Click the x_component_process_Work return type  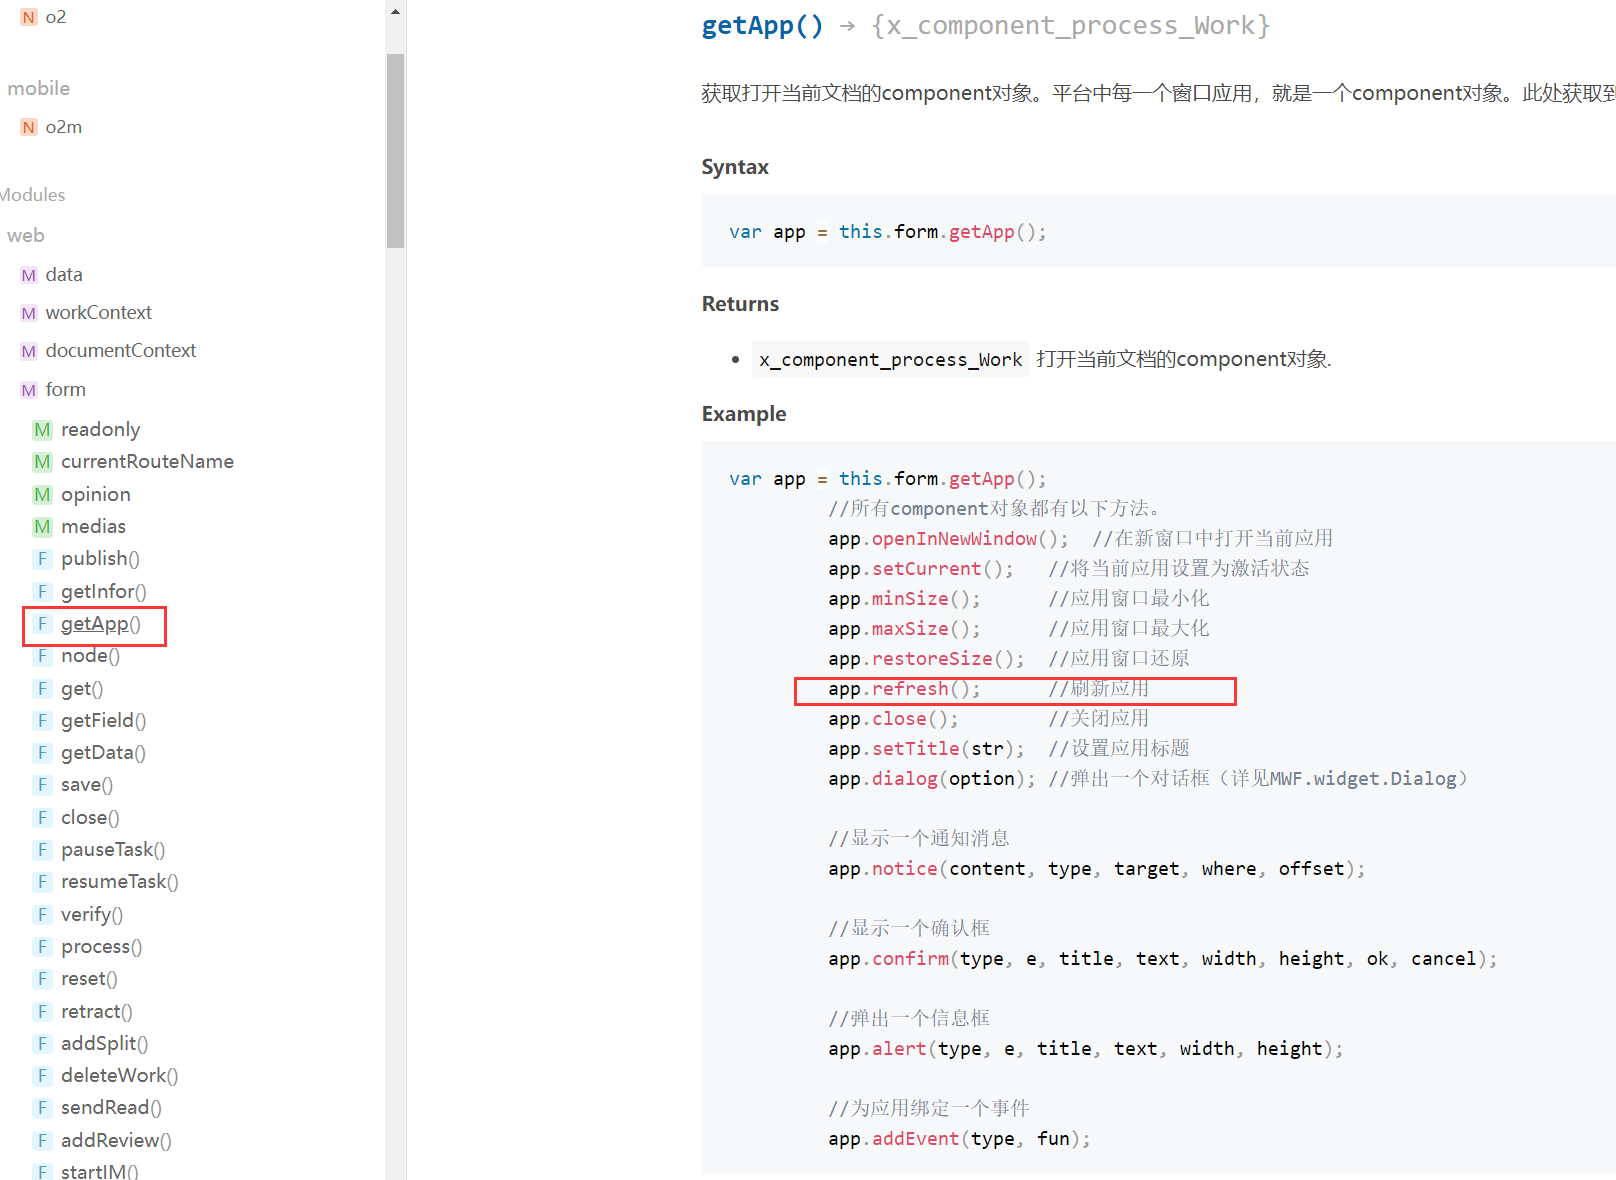click(889, 360)
